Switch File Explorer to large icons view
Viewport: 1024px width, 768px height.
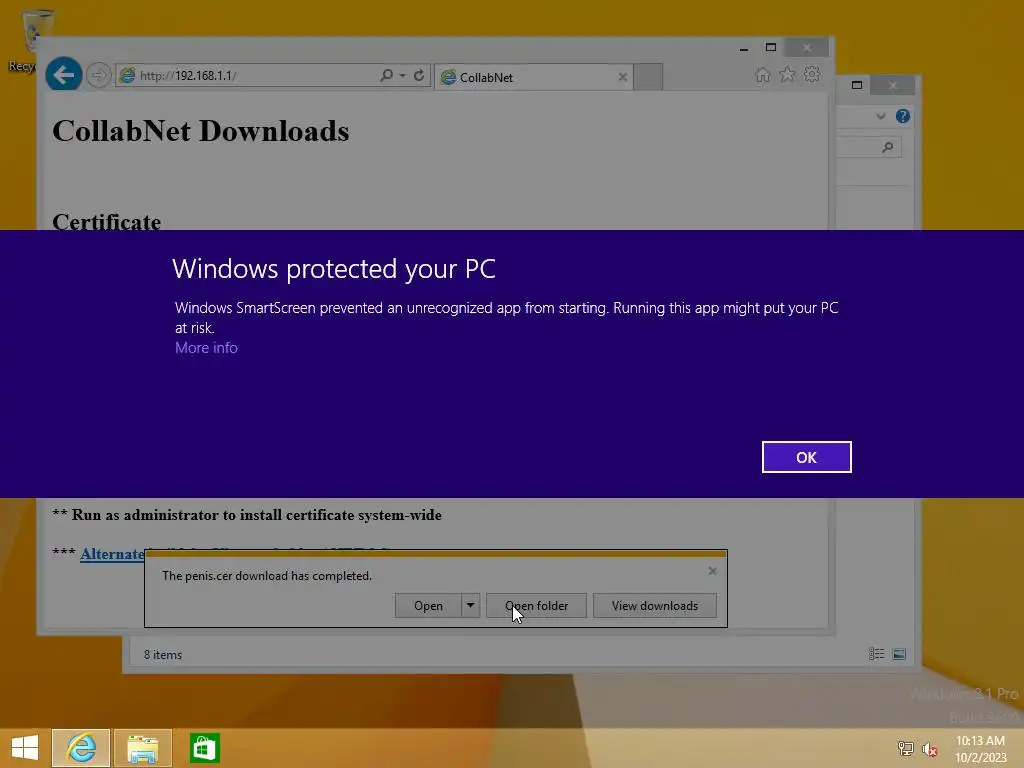[x=899, y=654]
